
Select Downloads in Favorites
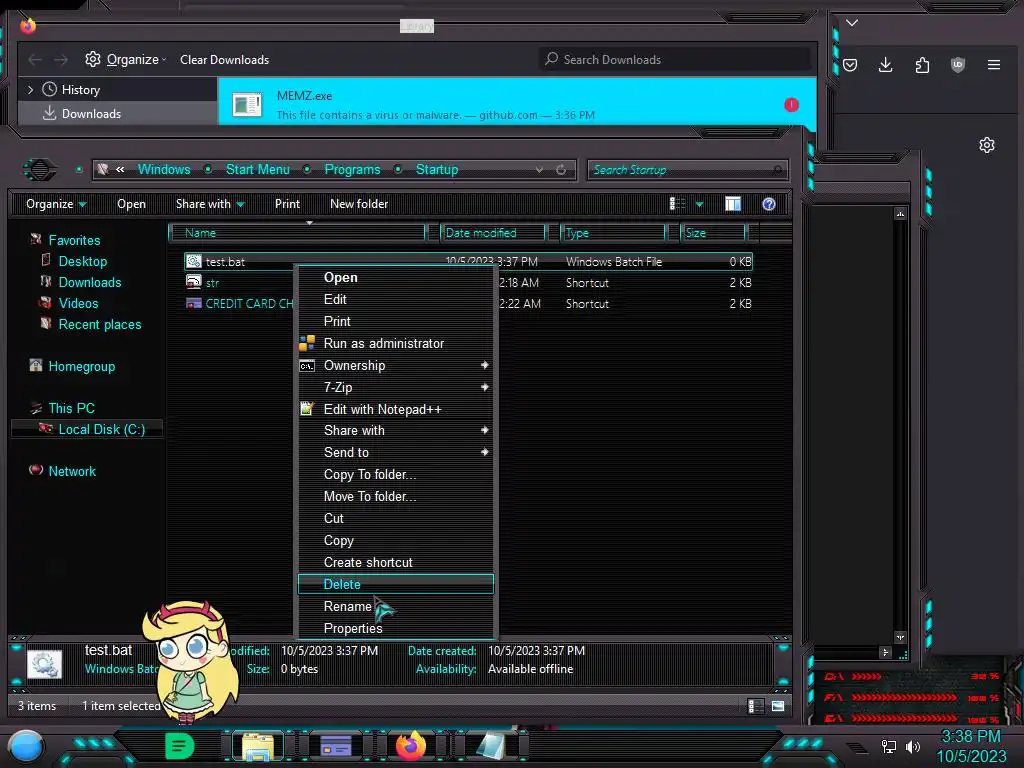pos(90,282)
